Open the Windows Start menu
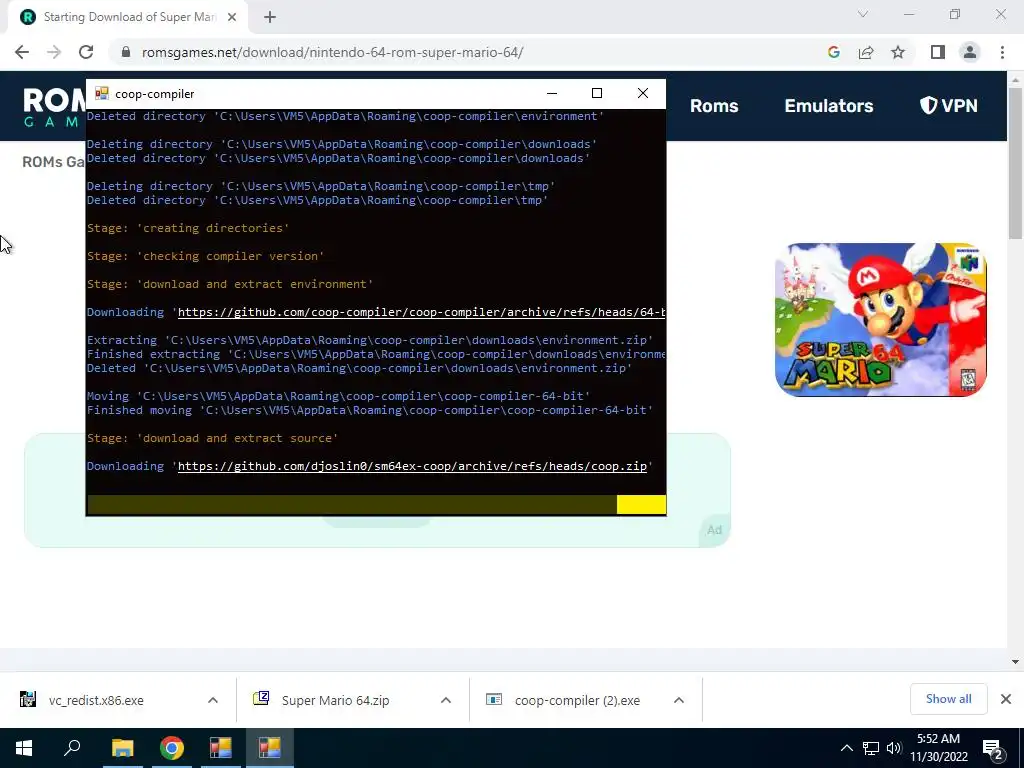This screenshot has width=1024, height=768. tap(24, 748)
